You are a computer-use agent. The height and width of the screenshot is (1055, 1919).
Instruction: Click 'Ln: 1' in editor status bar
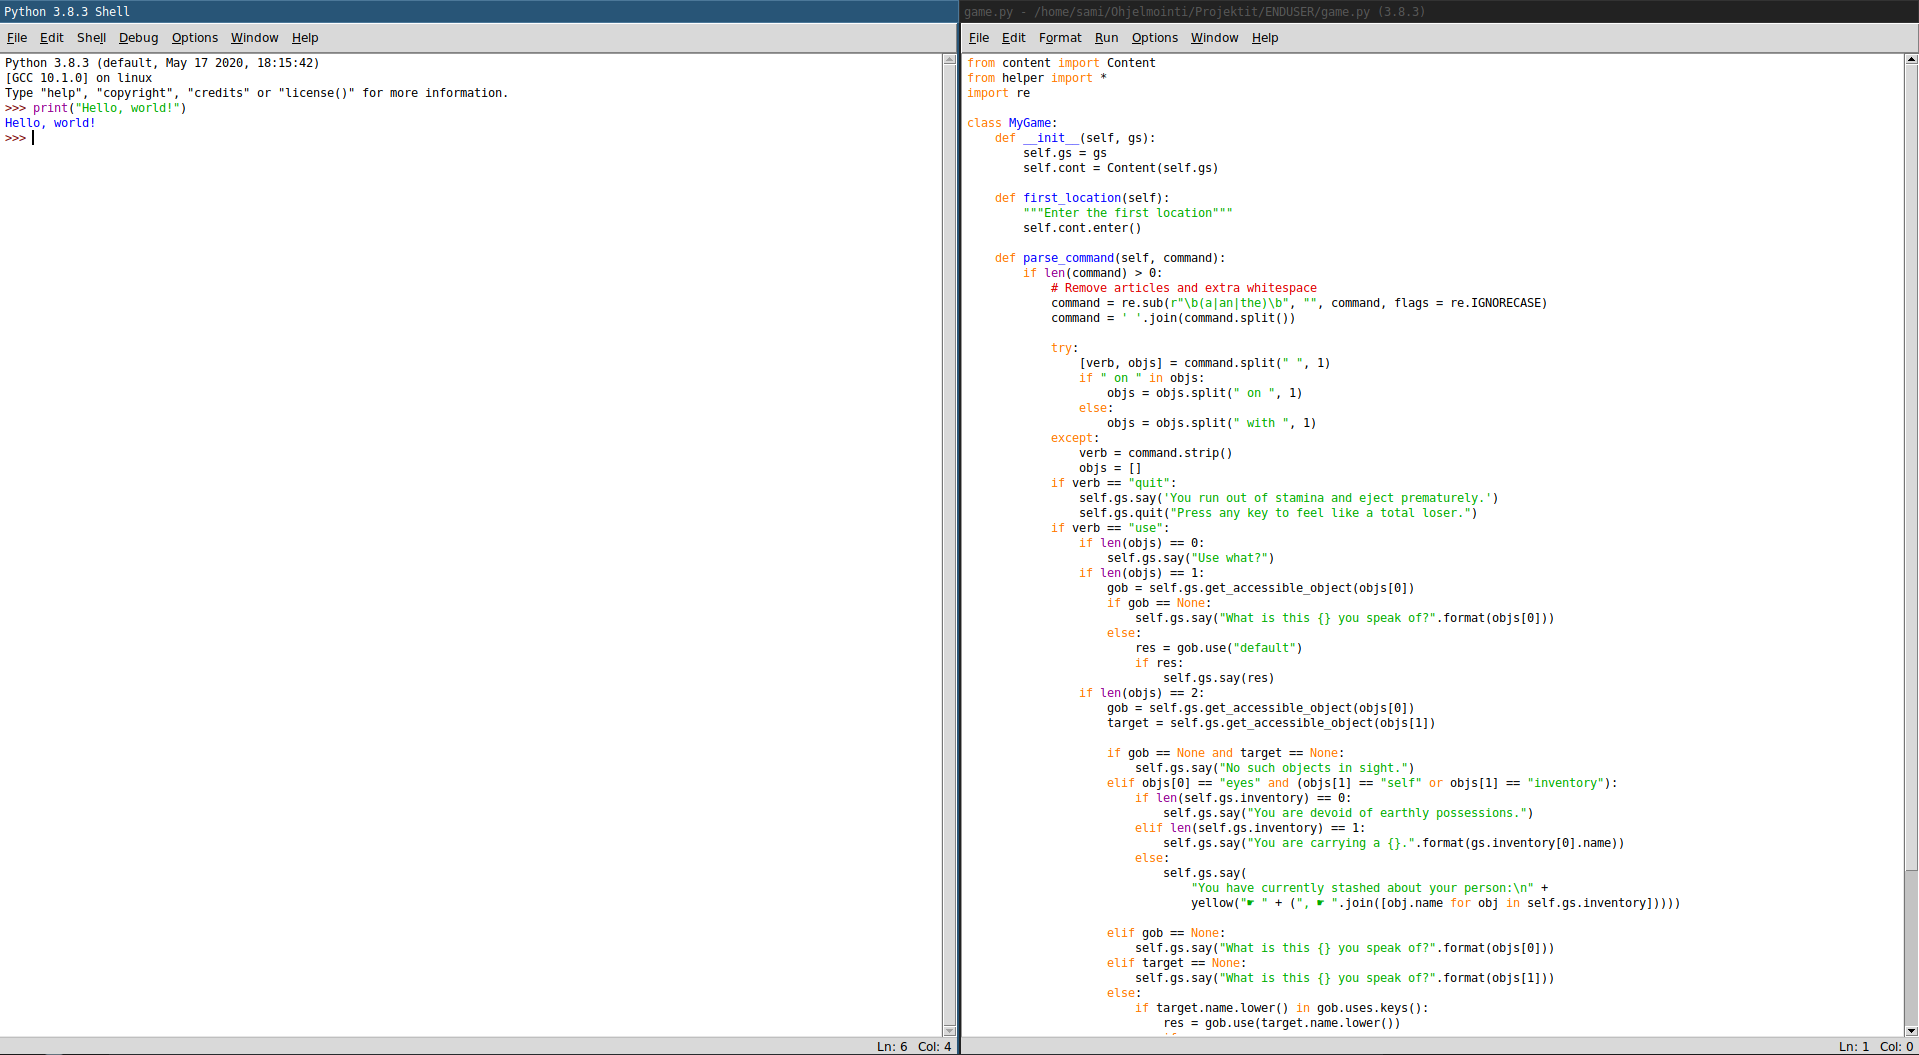[1853, 1047]
